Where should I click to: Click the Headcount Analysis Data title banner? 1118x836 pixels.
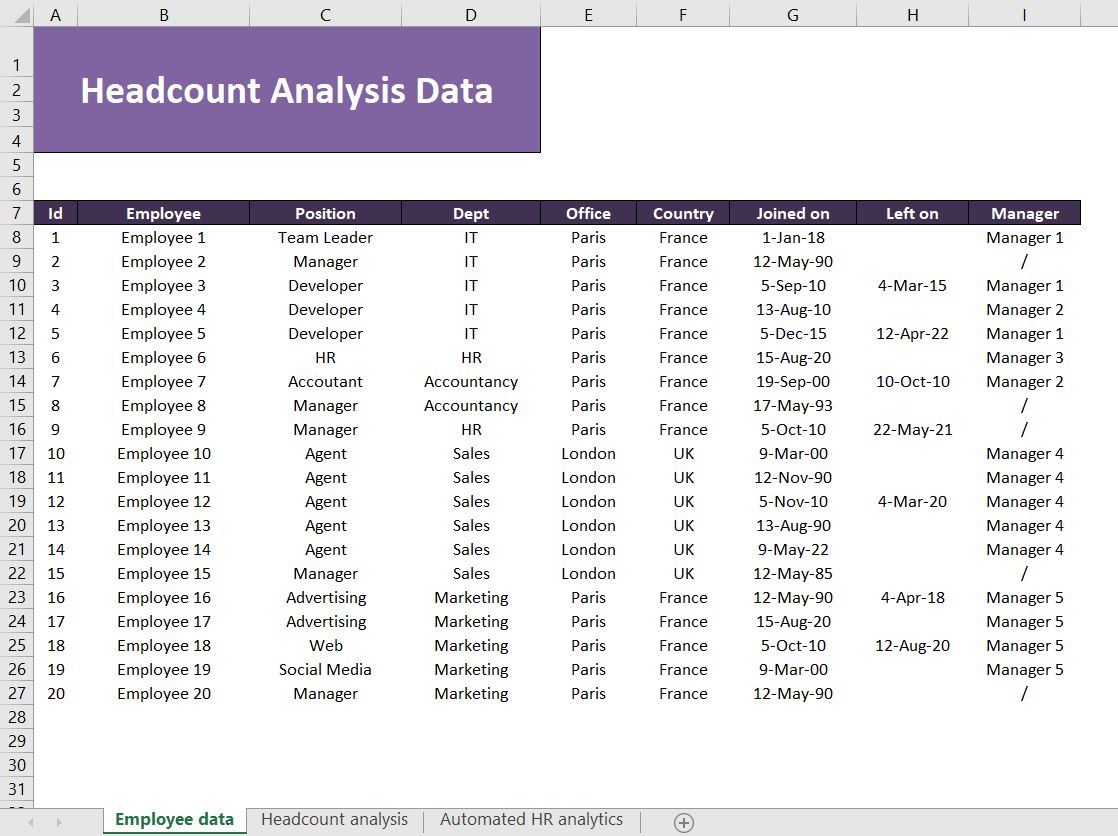pos(287,90)
